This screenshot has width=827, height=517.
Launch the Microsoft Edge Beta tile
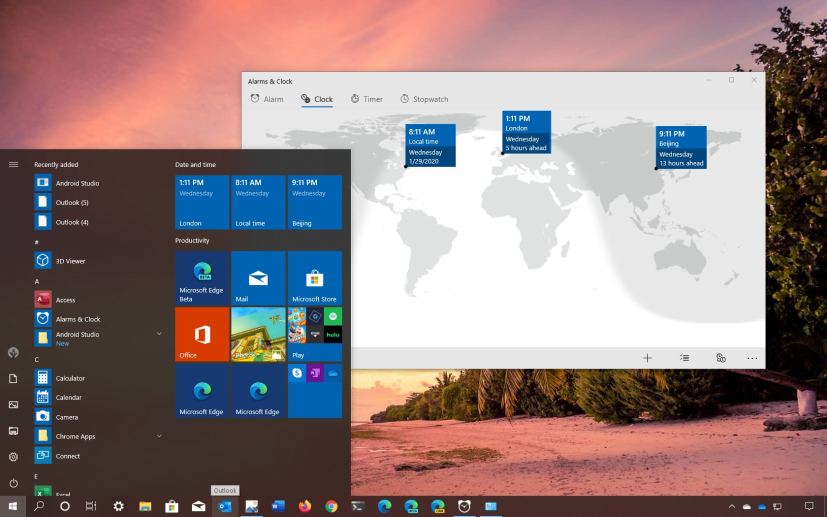tap(202, 279)
